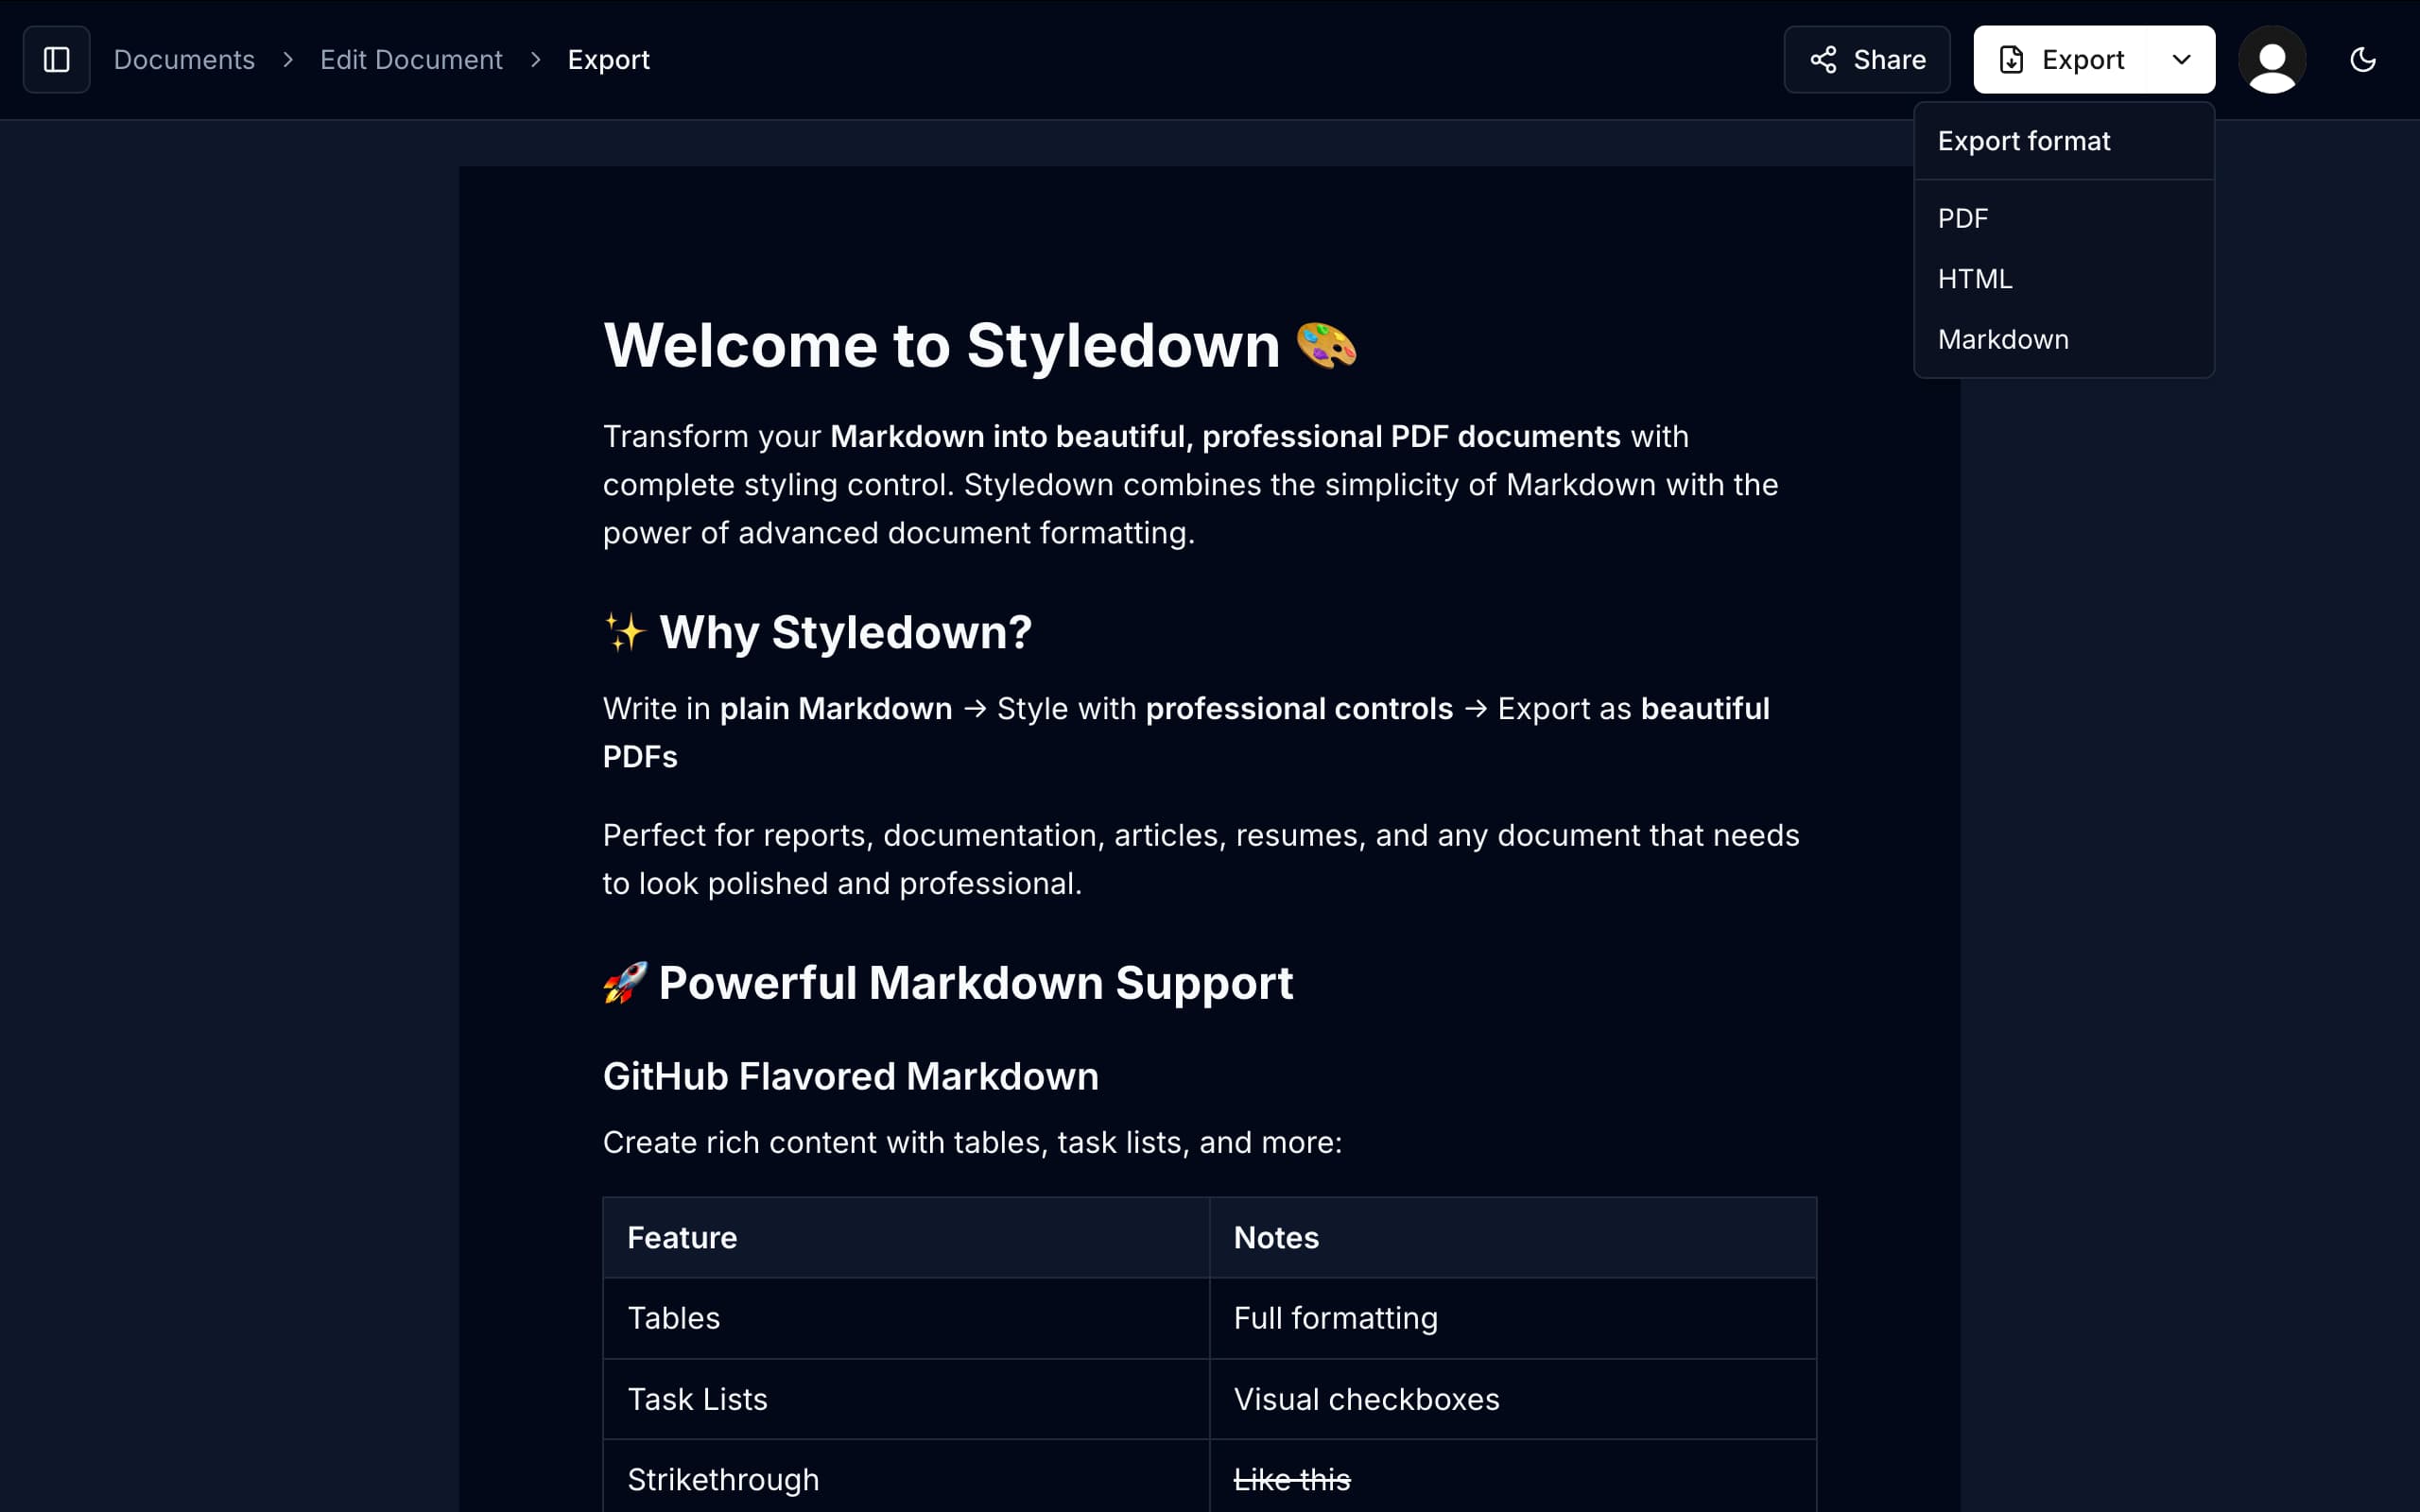The height and width of the screenshot is (1512, 2420).
Task: Toggle the sidebar panel icon
Action: 57,60
